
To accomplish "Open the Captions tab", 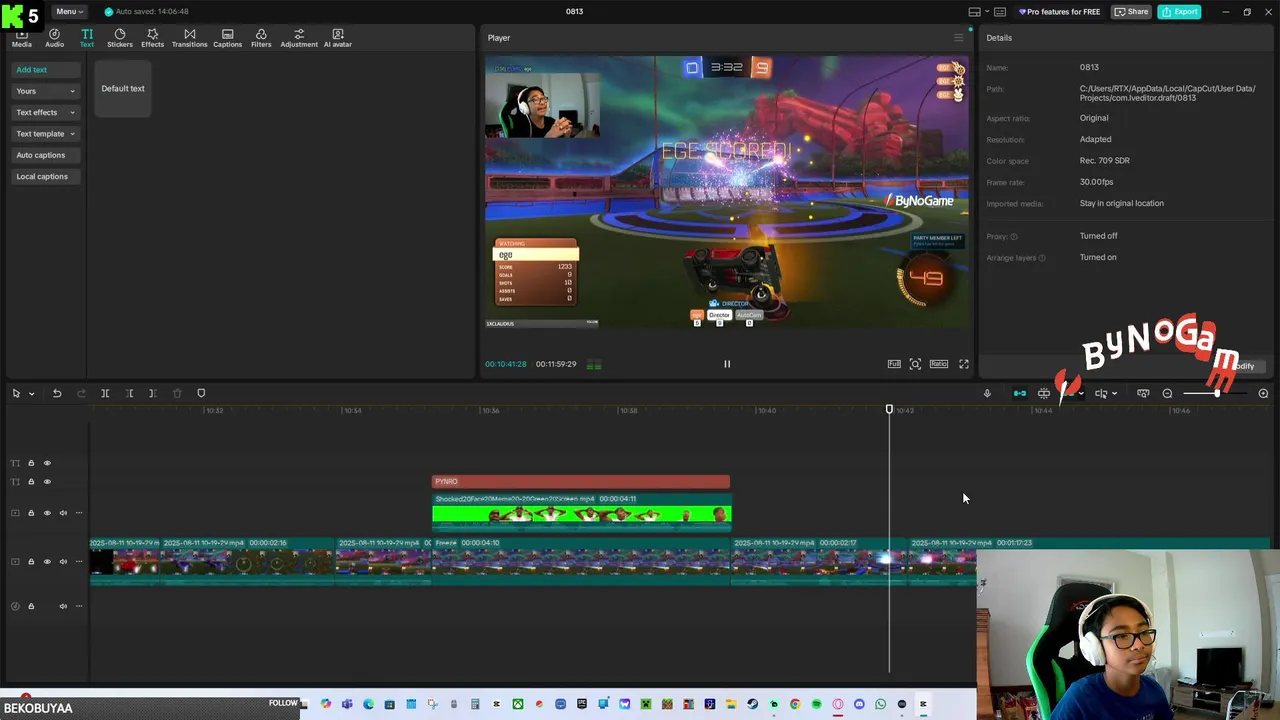I will 227,38.
